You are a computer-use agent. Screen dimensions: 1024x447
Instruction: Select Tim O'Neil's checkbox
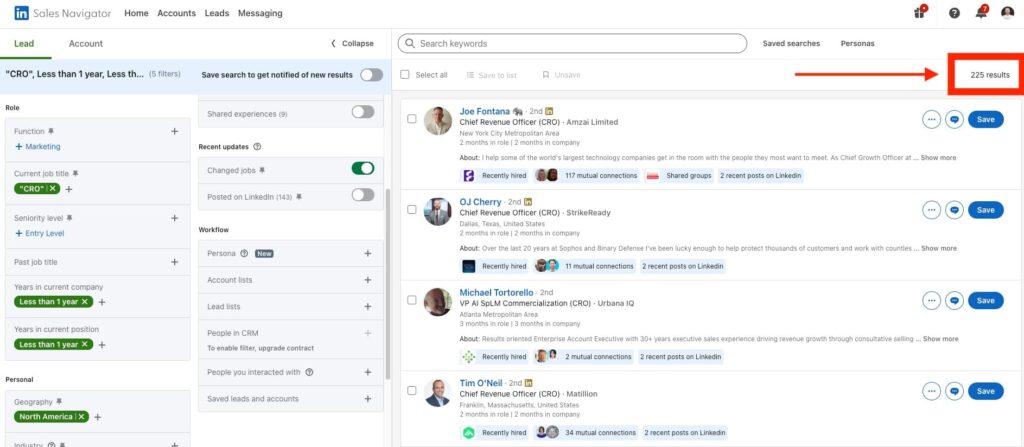(x=411, y=390)
